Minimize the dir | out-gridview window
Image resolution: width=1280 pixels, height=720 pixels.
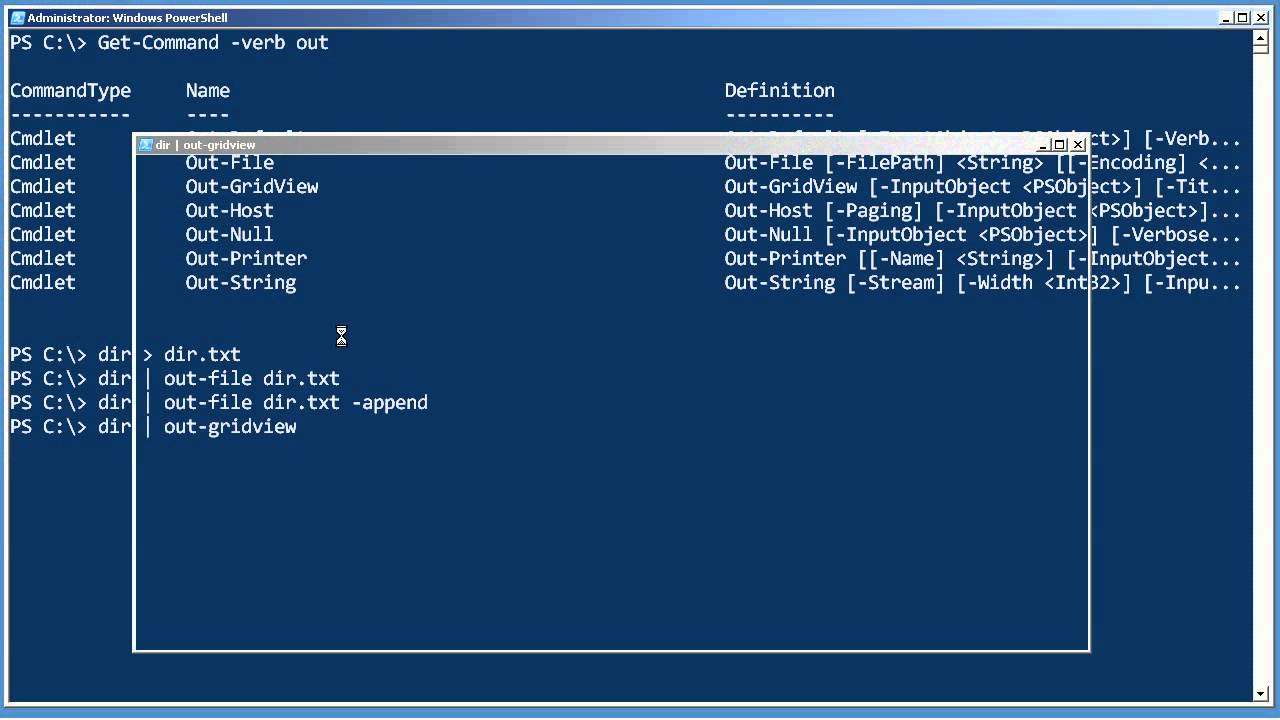pos(1044,145)
